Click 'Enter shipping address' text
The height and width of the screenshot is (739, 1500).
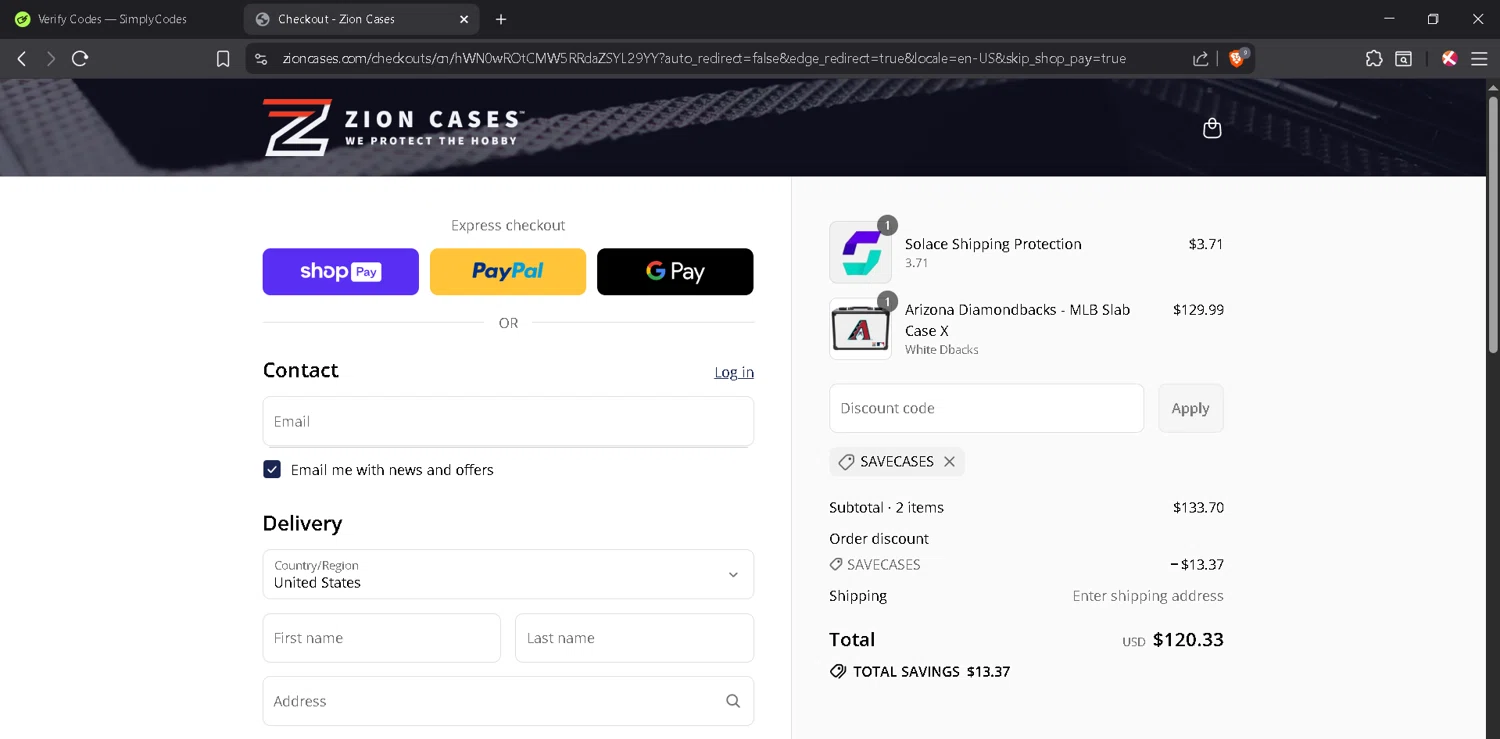1148,596
